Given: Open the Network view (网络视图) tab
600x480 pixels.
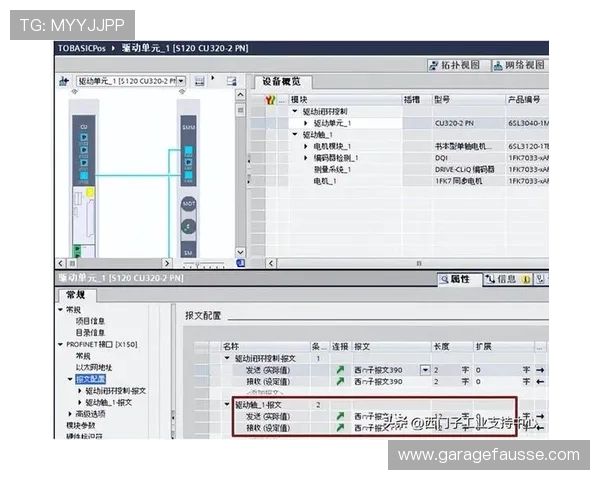Looking at the screenshot, I should (520, 65).
